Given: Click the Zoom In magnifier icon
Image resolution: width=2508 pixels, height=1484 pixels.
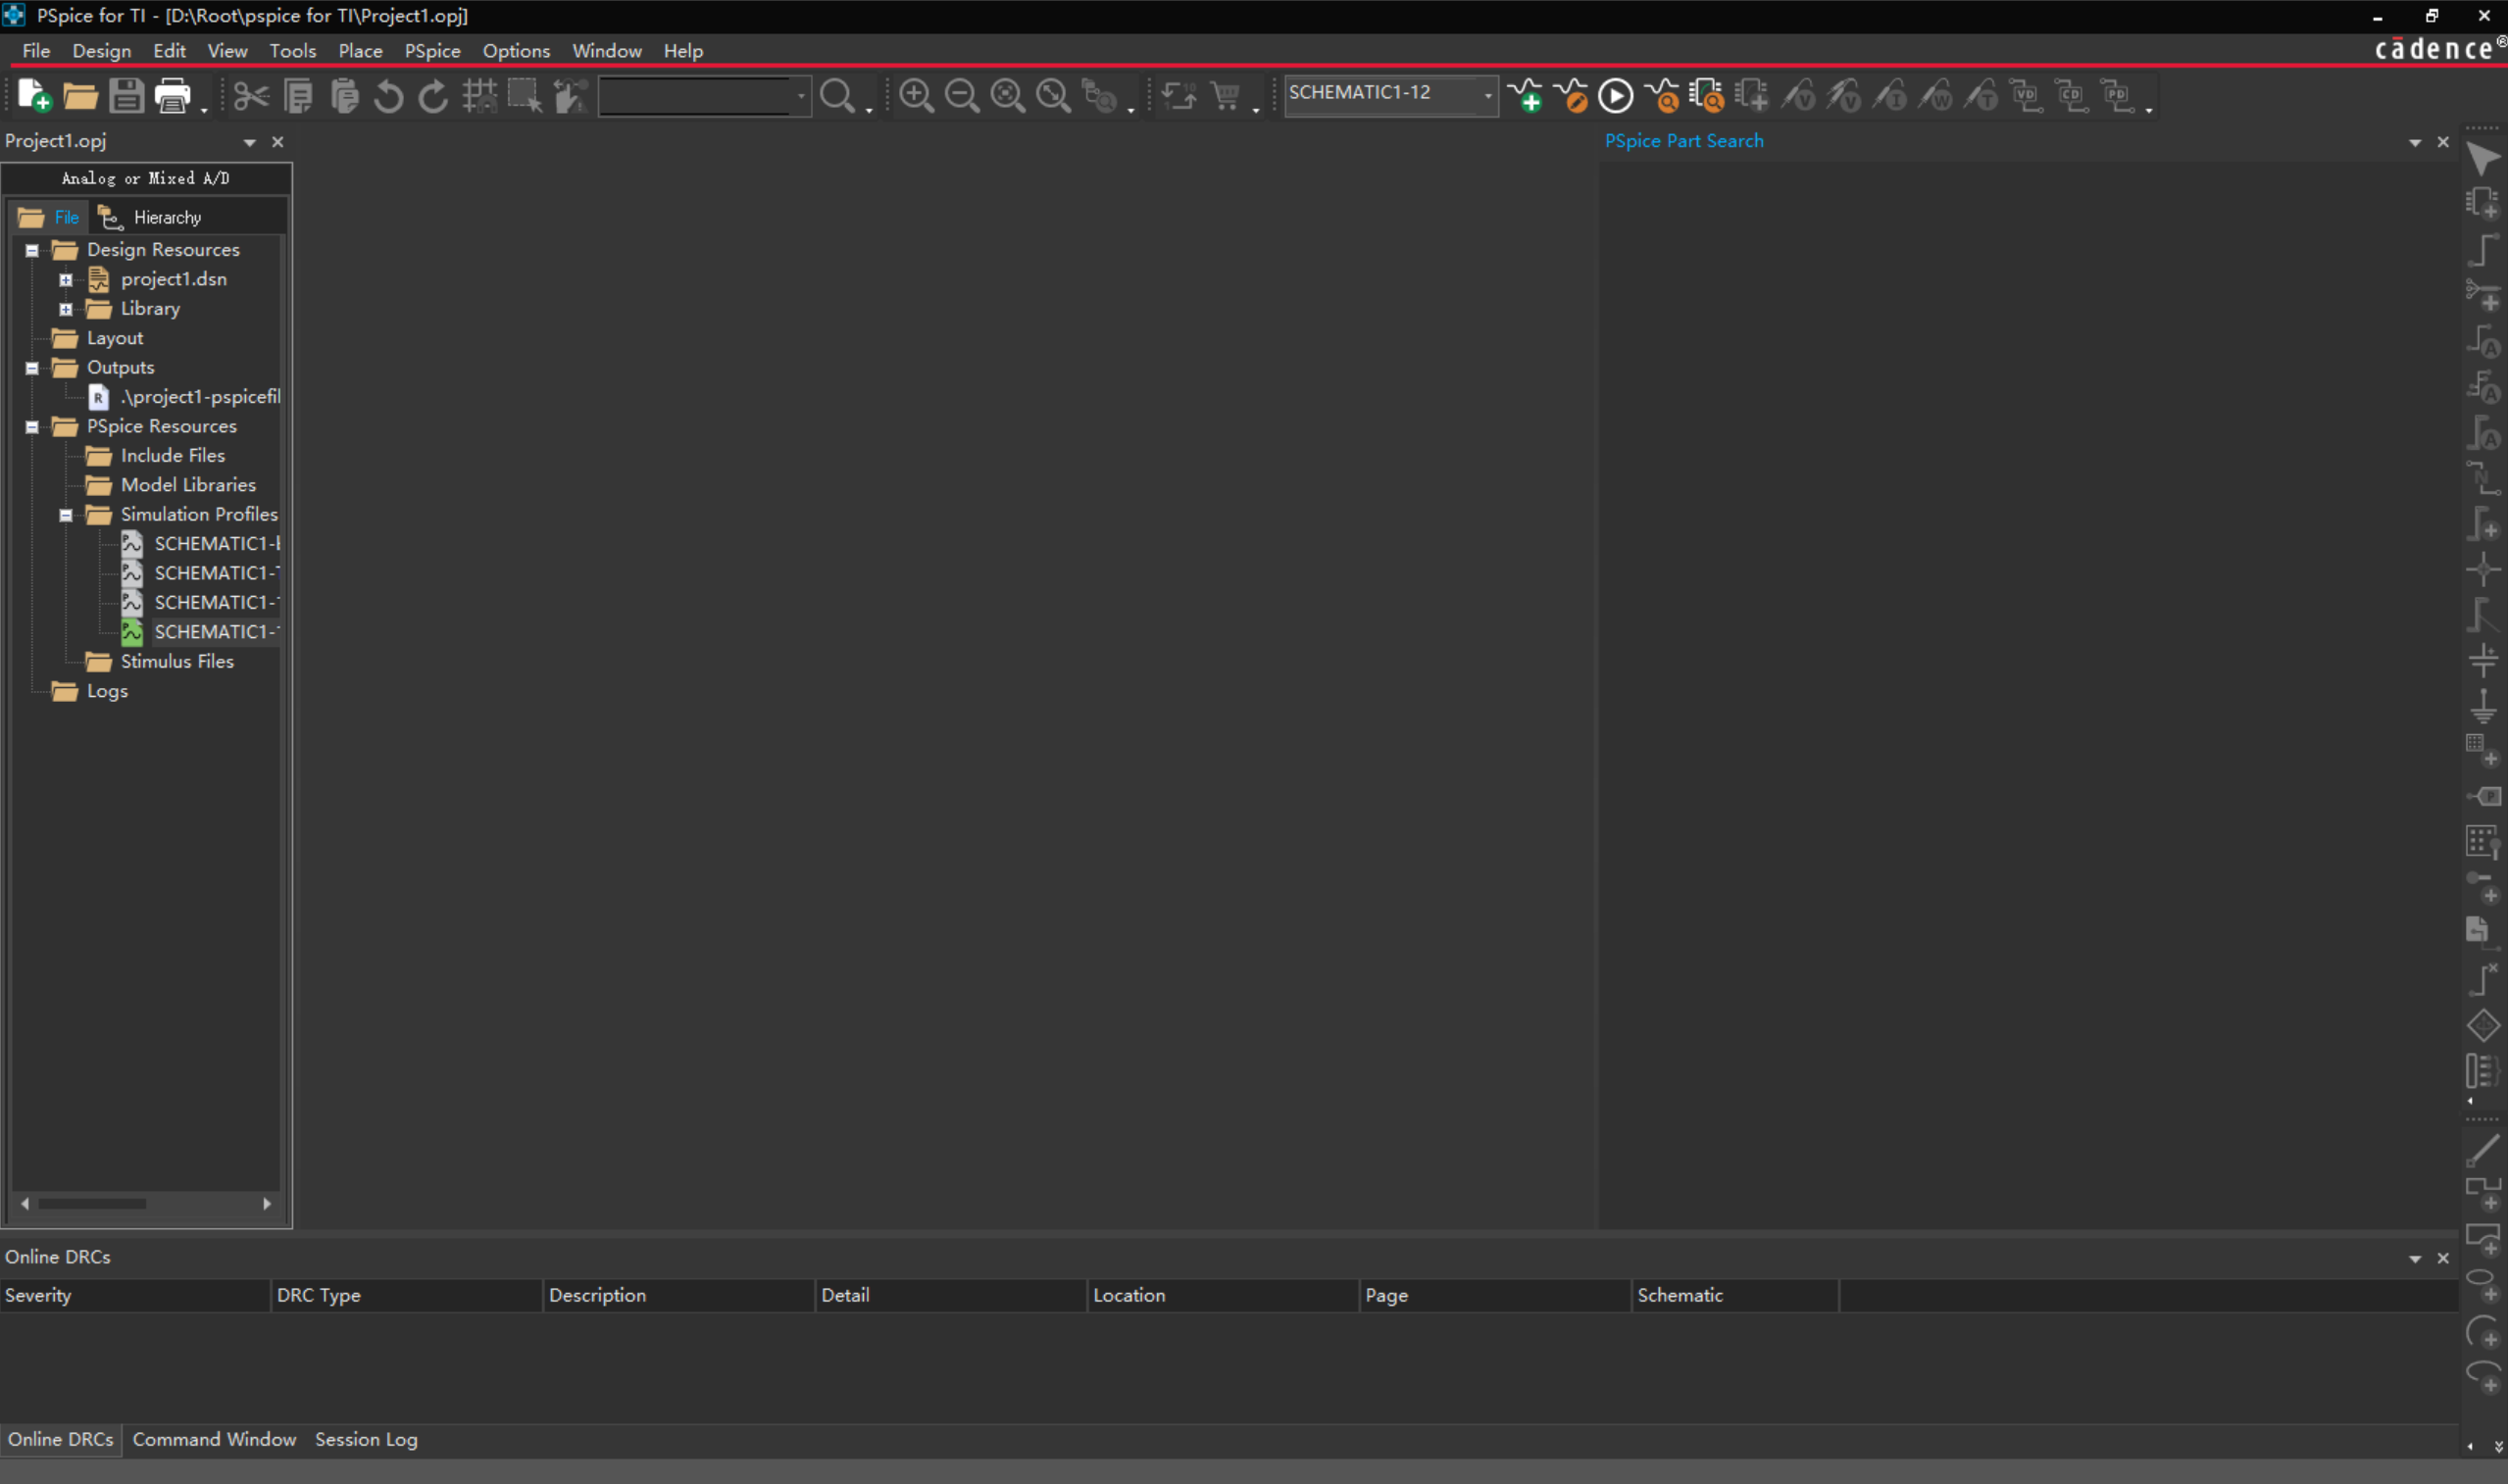Looking at the screenshot, I should [916, 96].
